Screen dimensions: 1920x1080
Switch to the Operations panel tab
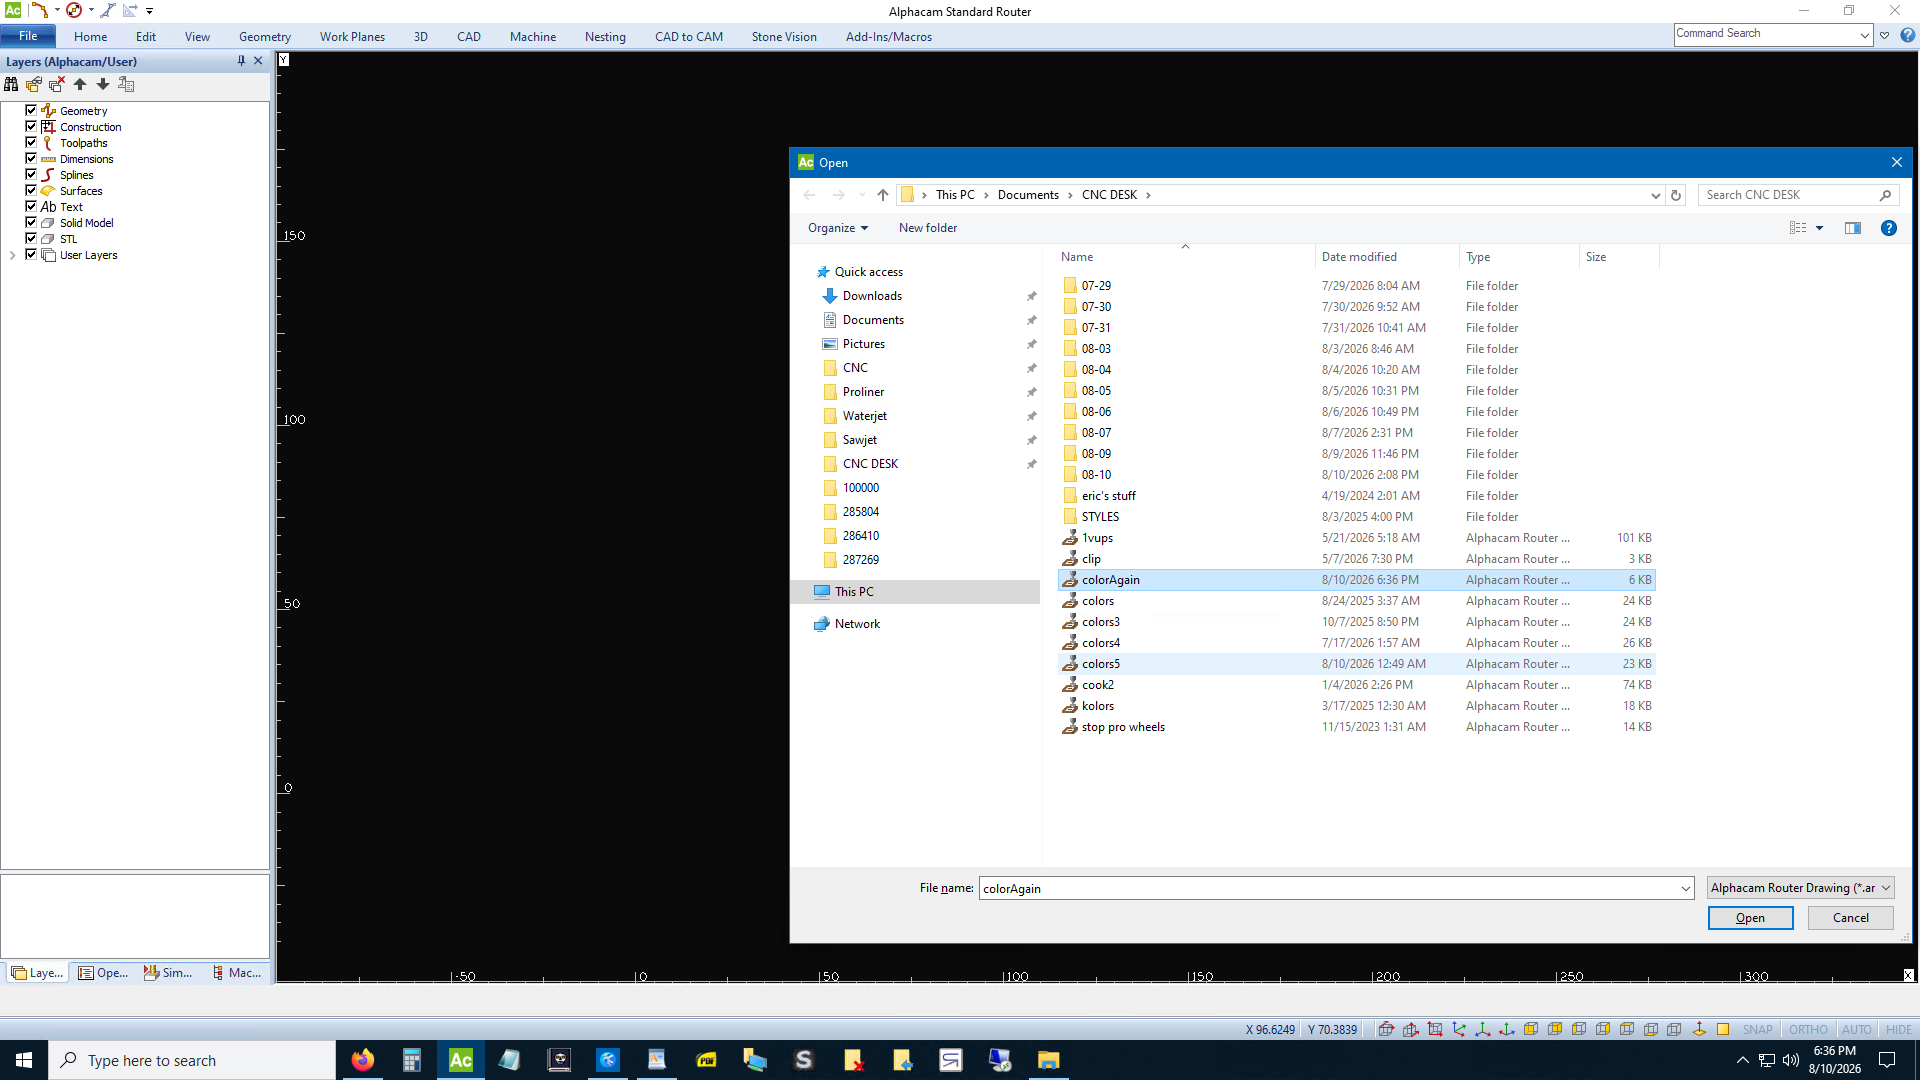point(103,973)
